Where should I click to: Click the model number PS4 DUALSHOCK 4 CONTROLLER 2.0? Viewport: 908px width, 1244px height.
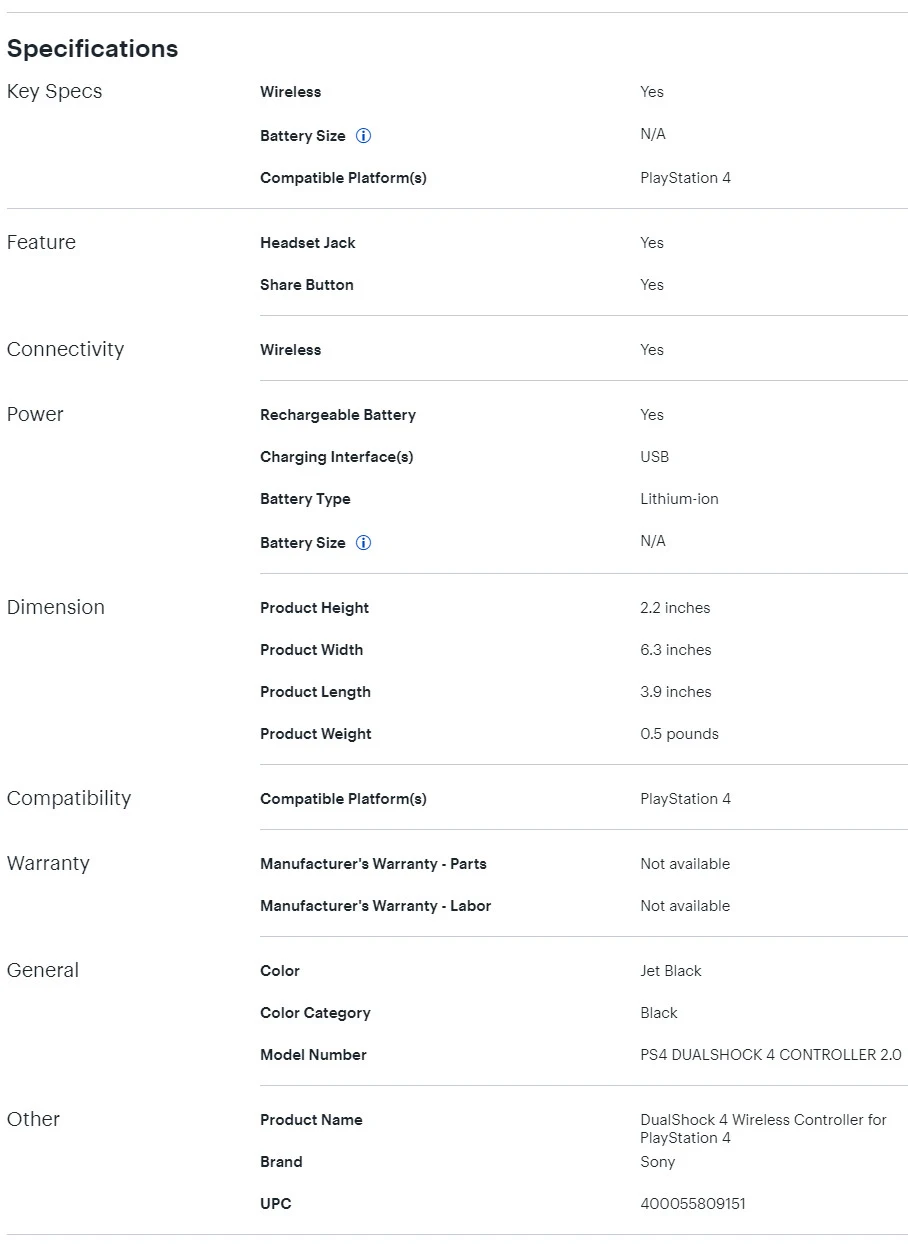coord(771,1055)
